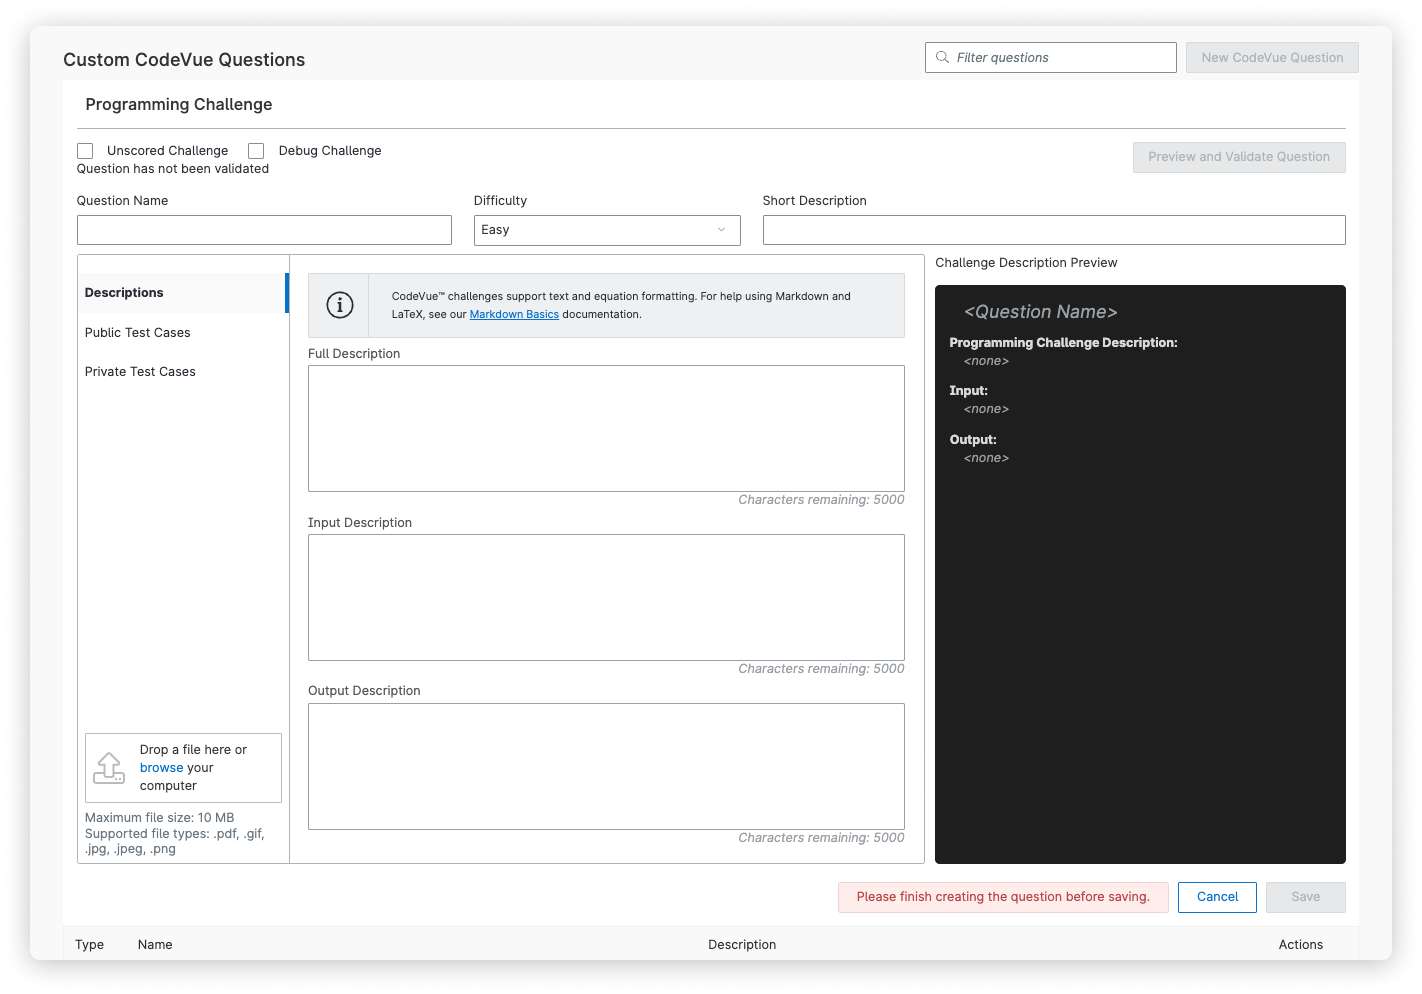Viewport: 1422px width, 994px height.
Task: Click 'Programming Challenge Description:' in preview
Action: point(1063,343)
